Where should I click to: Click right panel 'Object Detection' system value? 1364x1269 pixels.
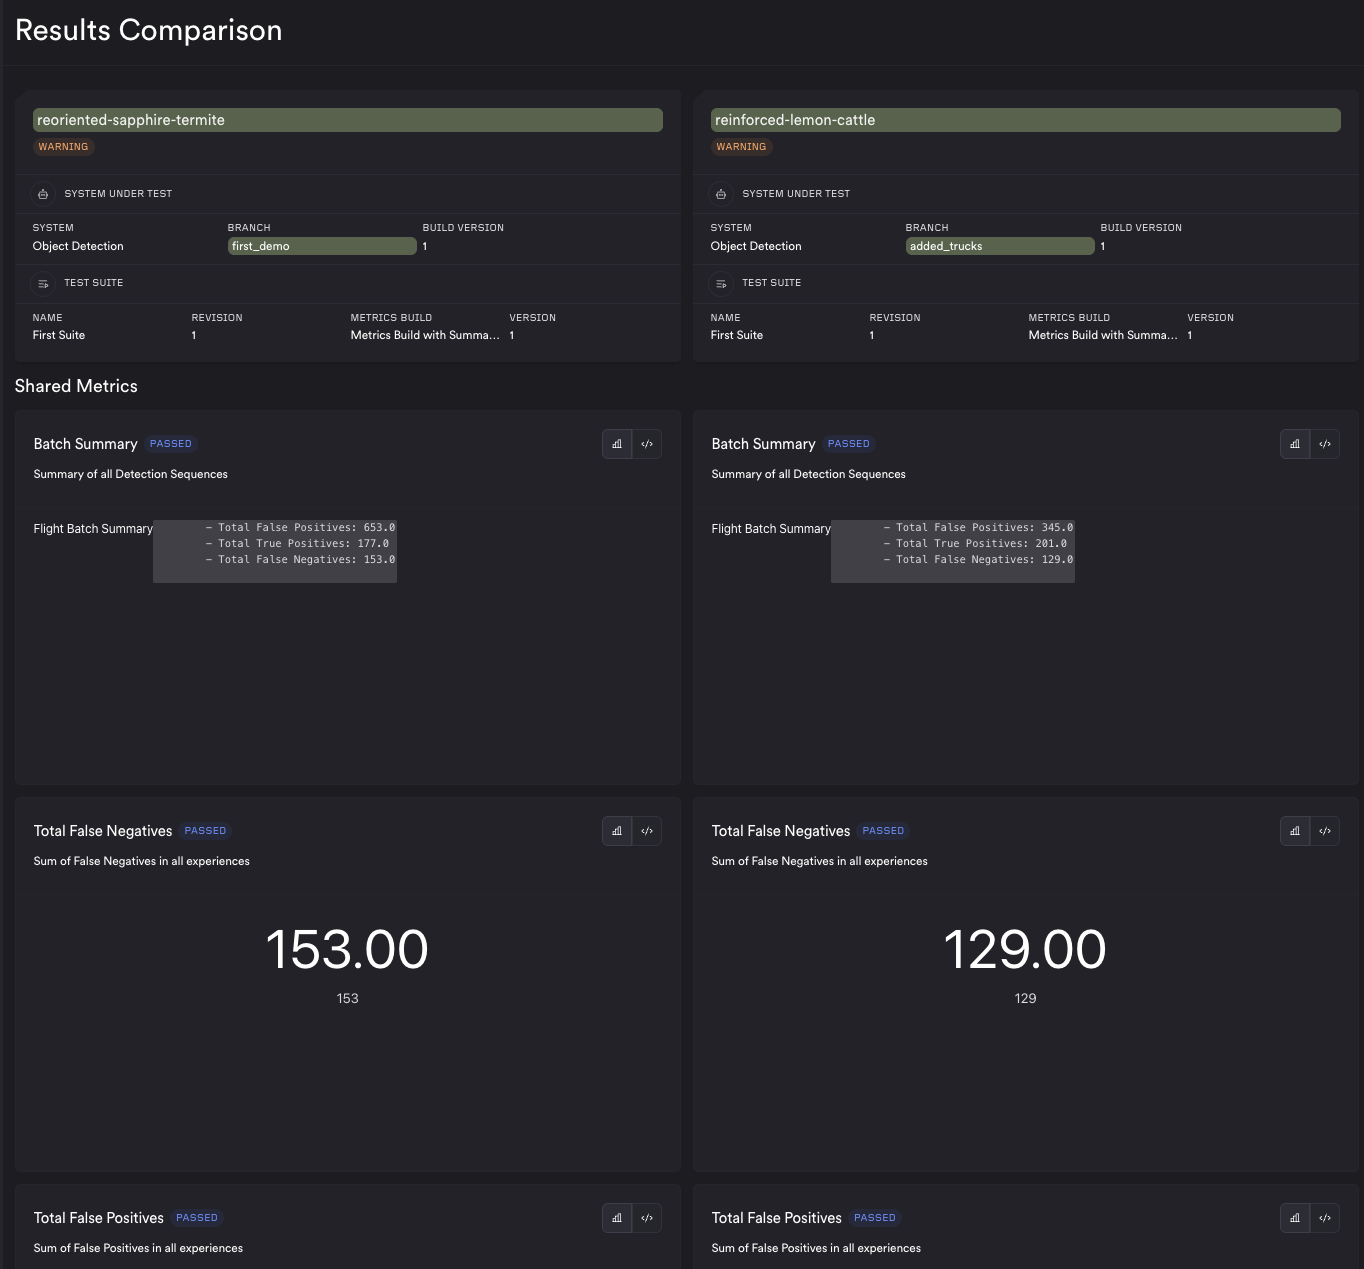756,246
